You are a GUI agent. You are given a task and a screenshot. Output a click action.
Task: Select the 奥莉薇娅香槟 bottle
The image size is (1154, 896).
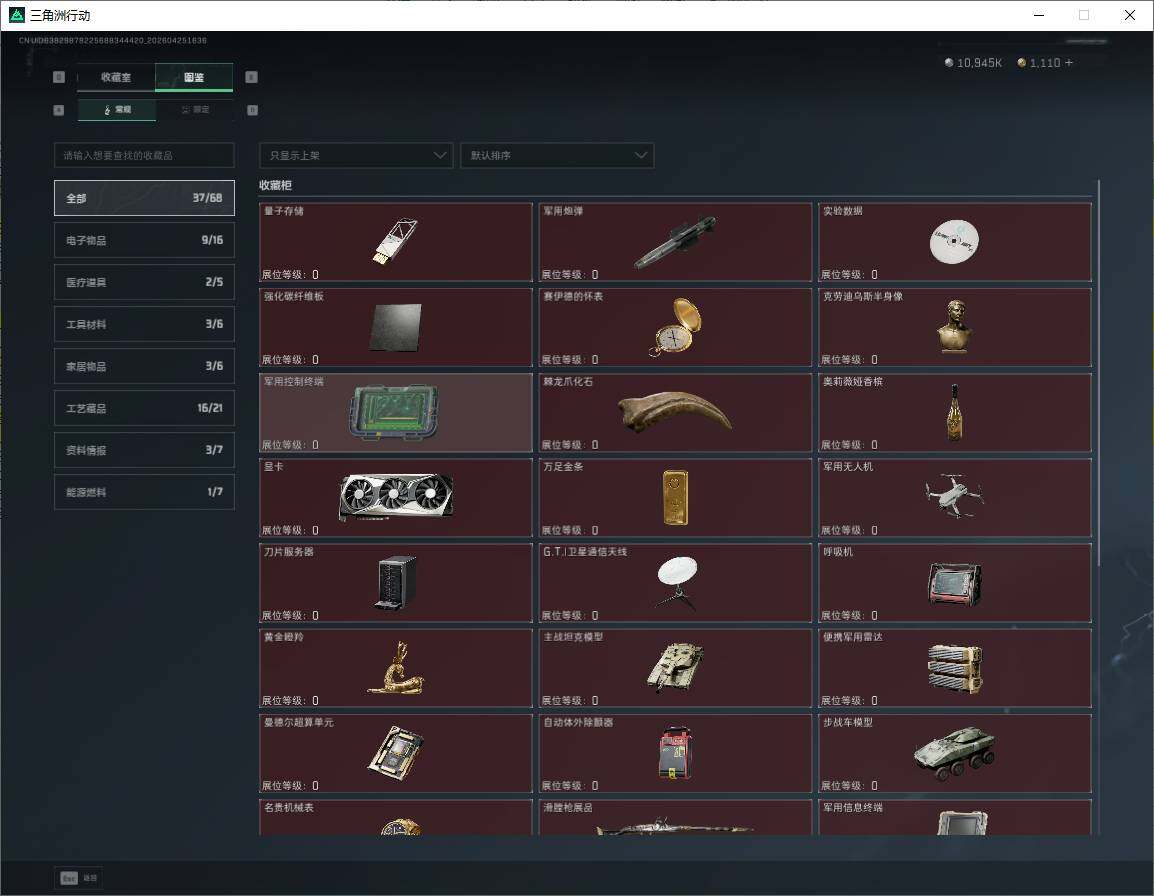tap(955, 412)
